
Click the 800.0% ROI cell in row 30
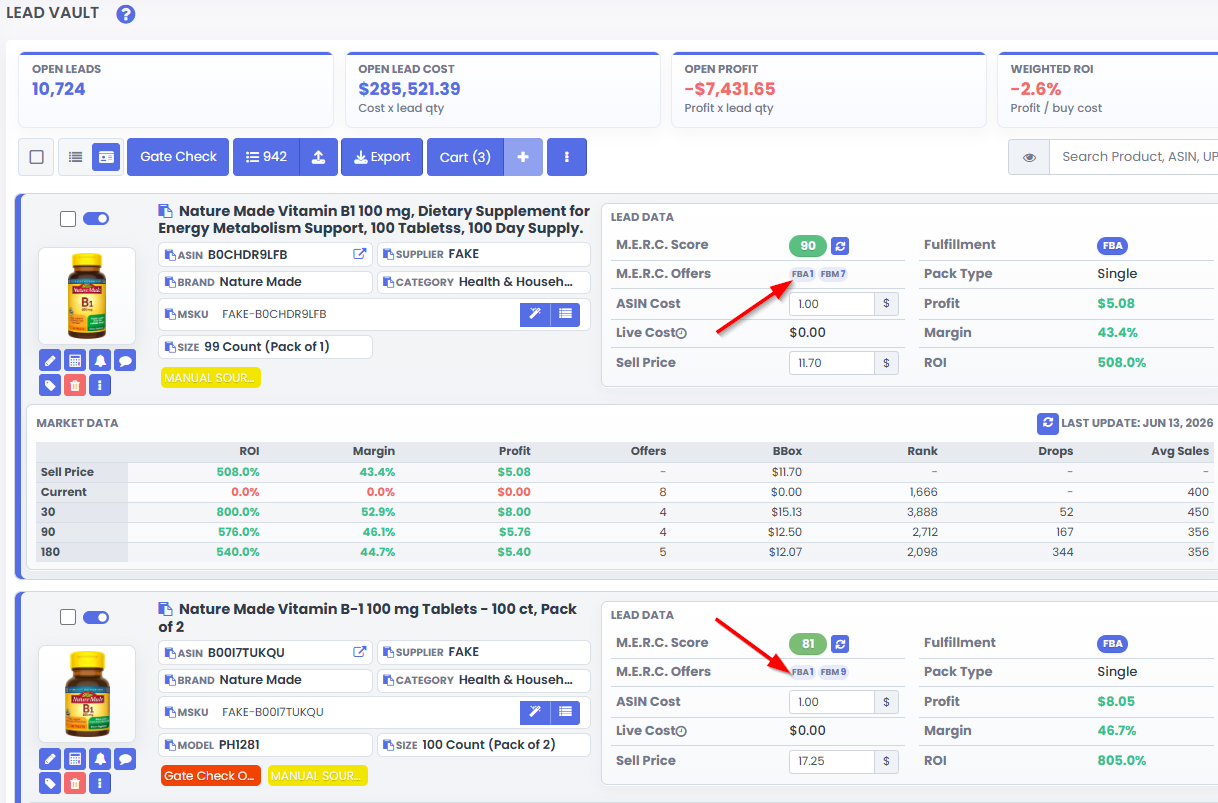[x=238, y=512]
